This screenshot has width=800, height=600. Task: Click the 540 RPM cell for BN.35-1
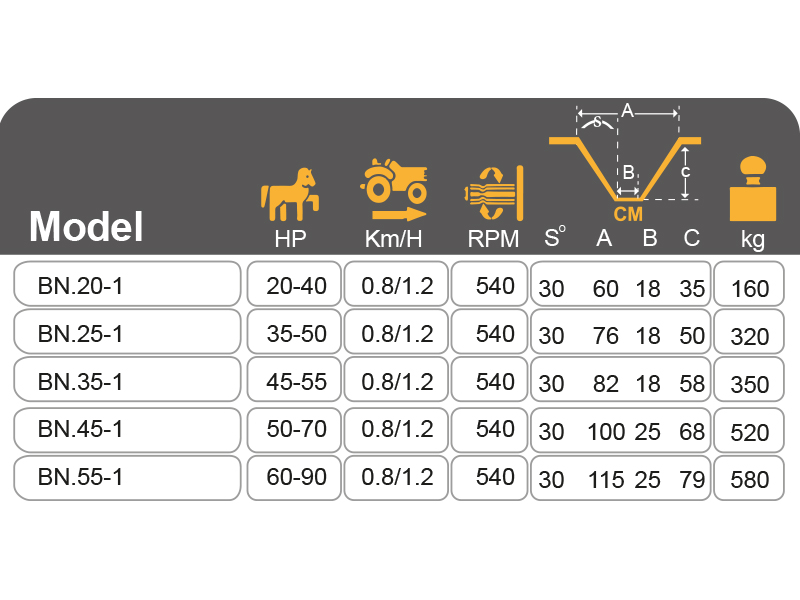(489, 380)
